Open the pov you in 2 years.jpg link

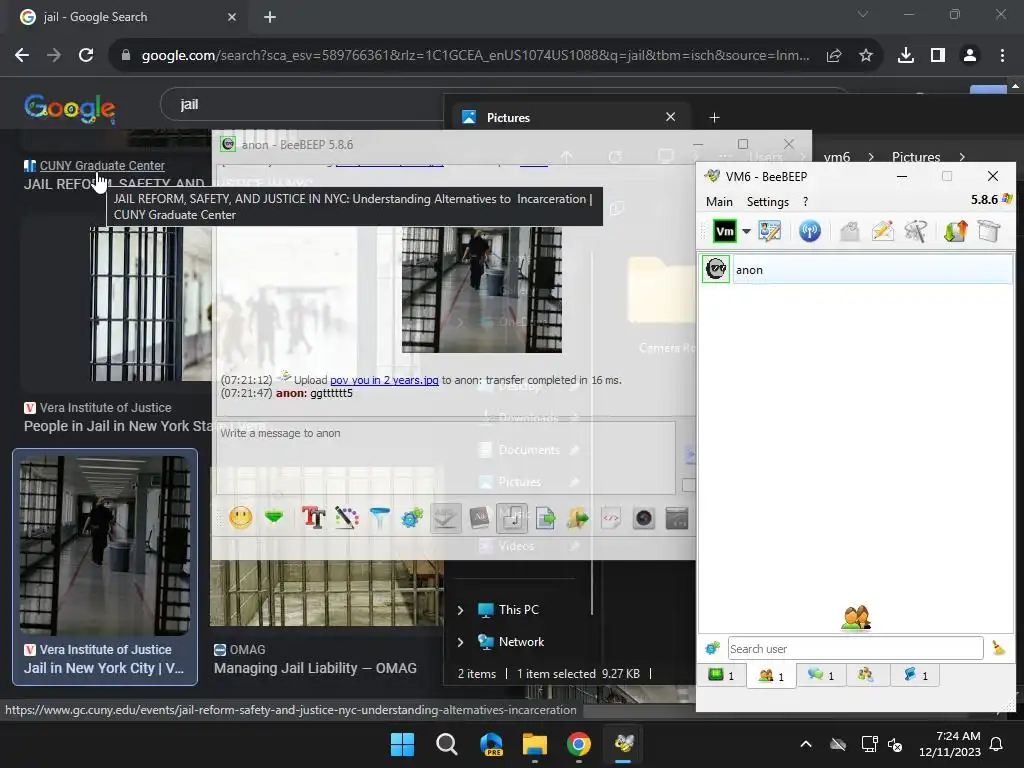[x=384, y=380]
